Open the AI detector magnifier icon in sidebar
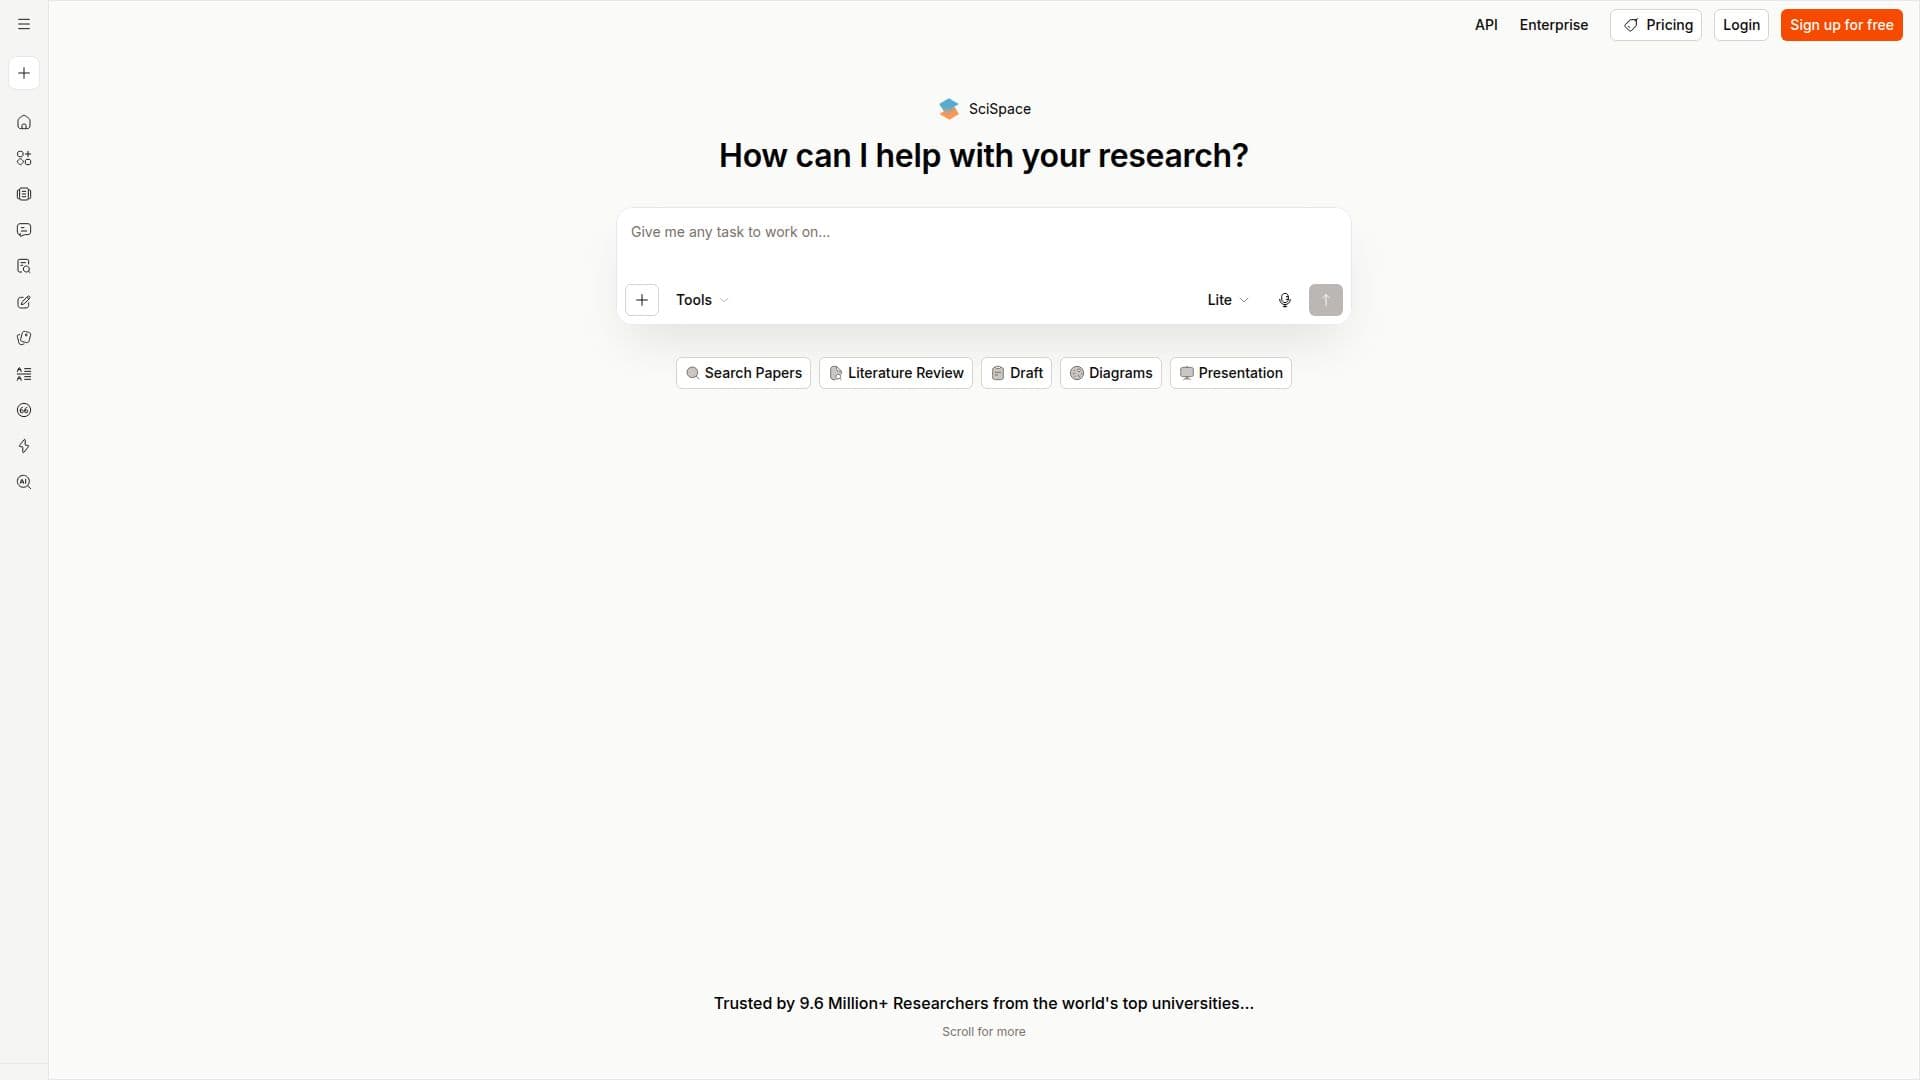Screen dimensions: 1920x1080 tap(24, 482)
